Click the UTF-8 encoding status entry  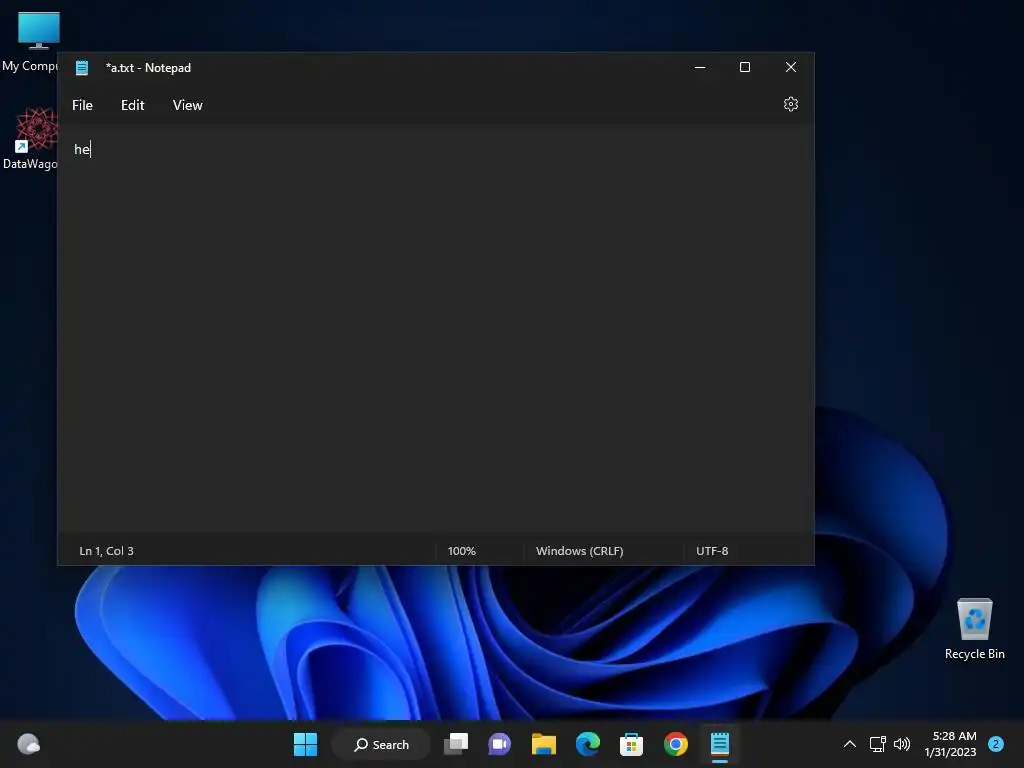click(712, 551)
